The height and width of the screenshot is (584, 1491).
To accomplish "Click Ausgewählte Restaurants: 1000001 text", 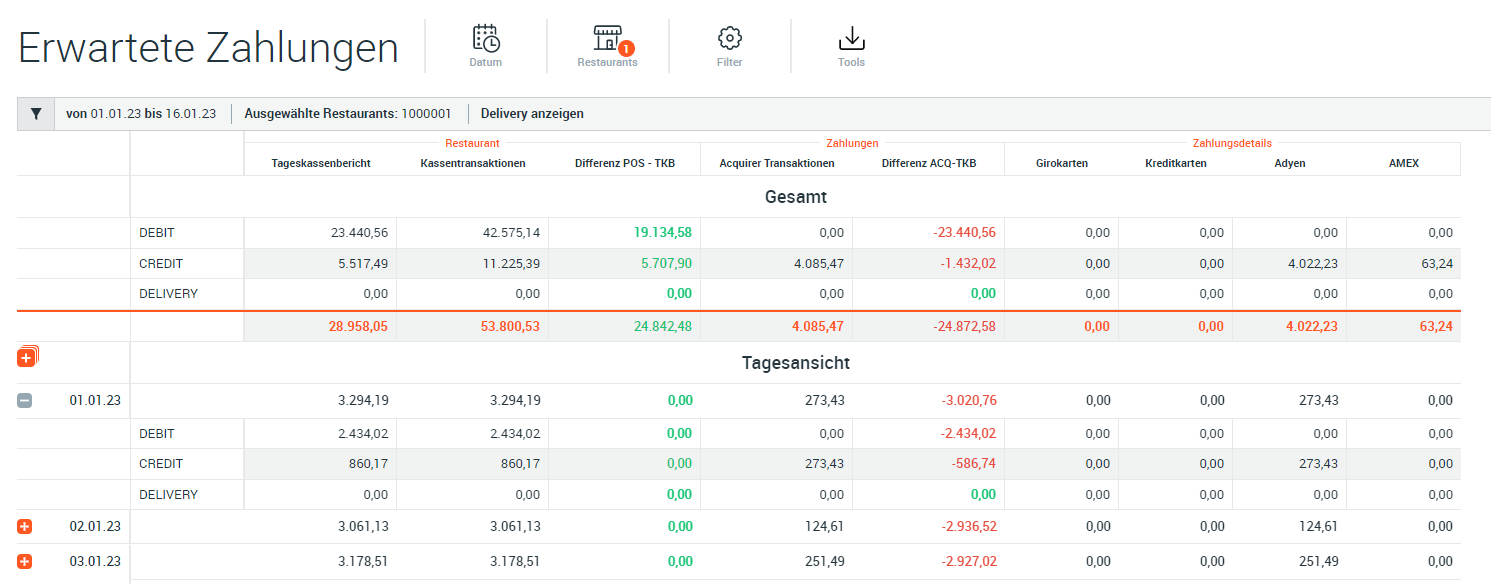I will (x=348, y=114).
